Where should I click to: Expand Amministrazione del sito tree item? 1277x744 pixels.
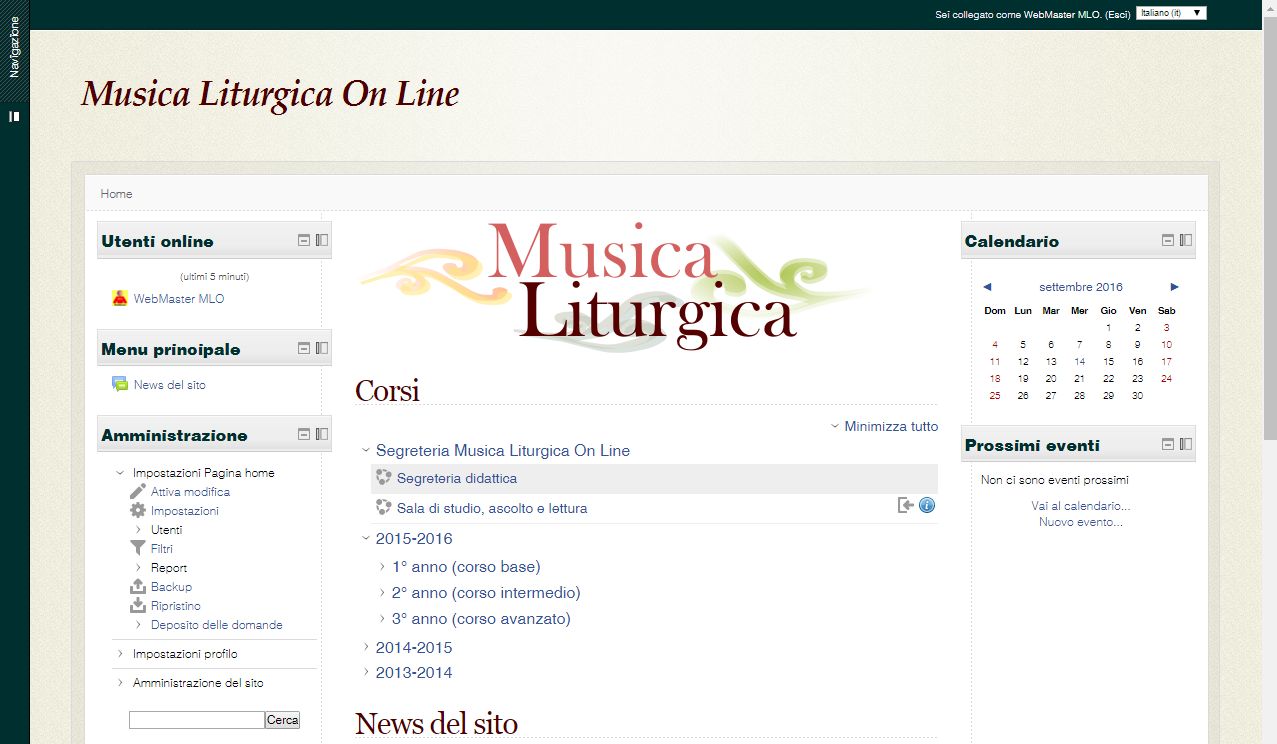tap(120, 683)
